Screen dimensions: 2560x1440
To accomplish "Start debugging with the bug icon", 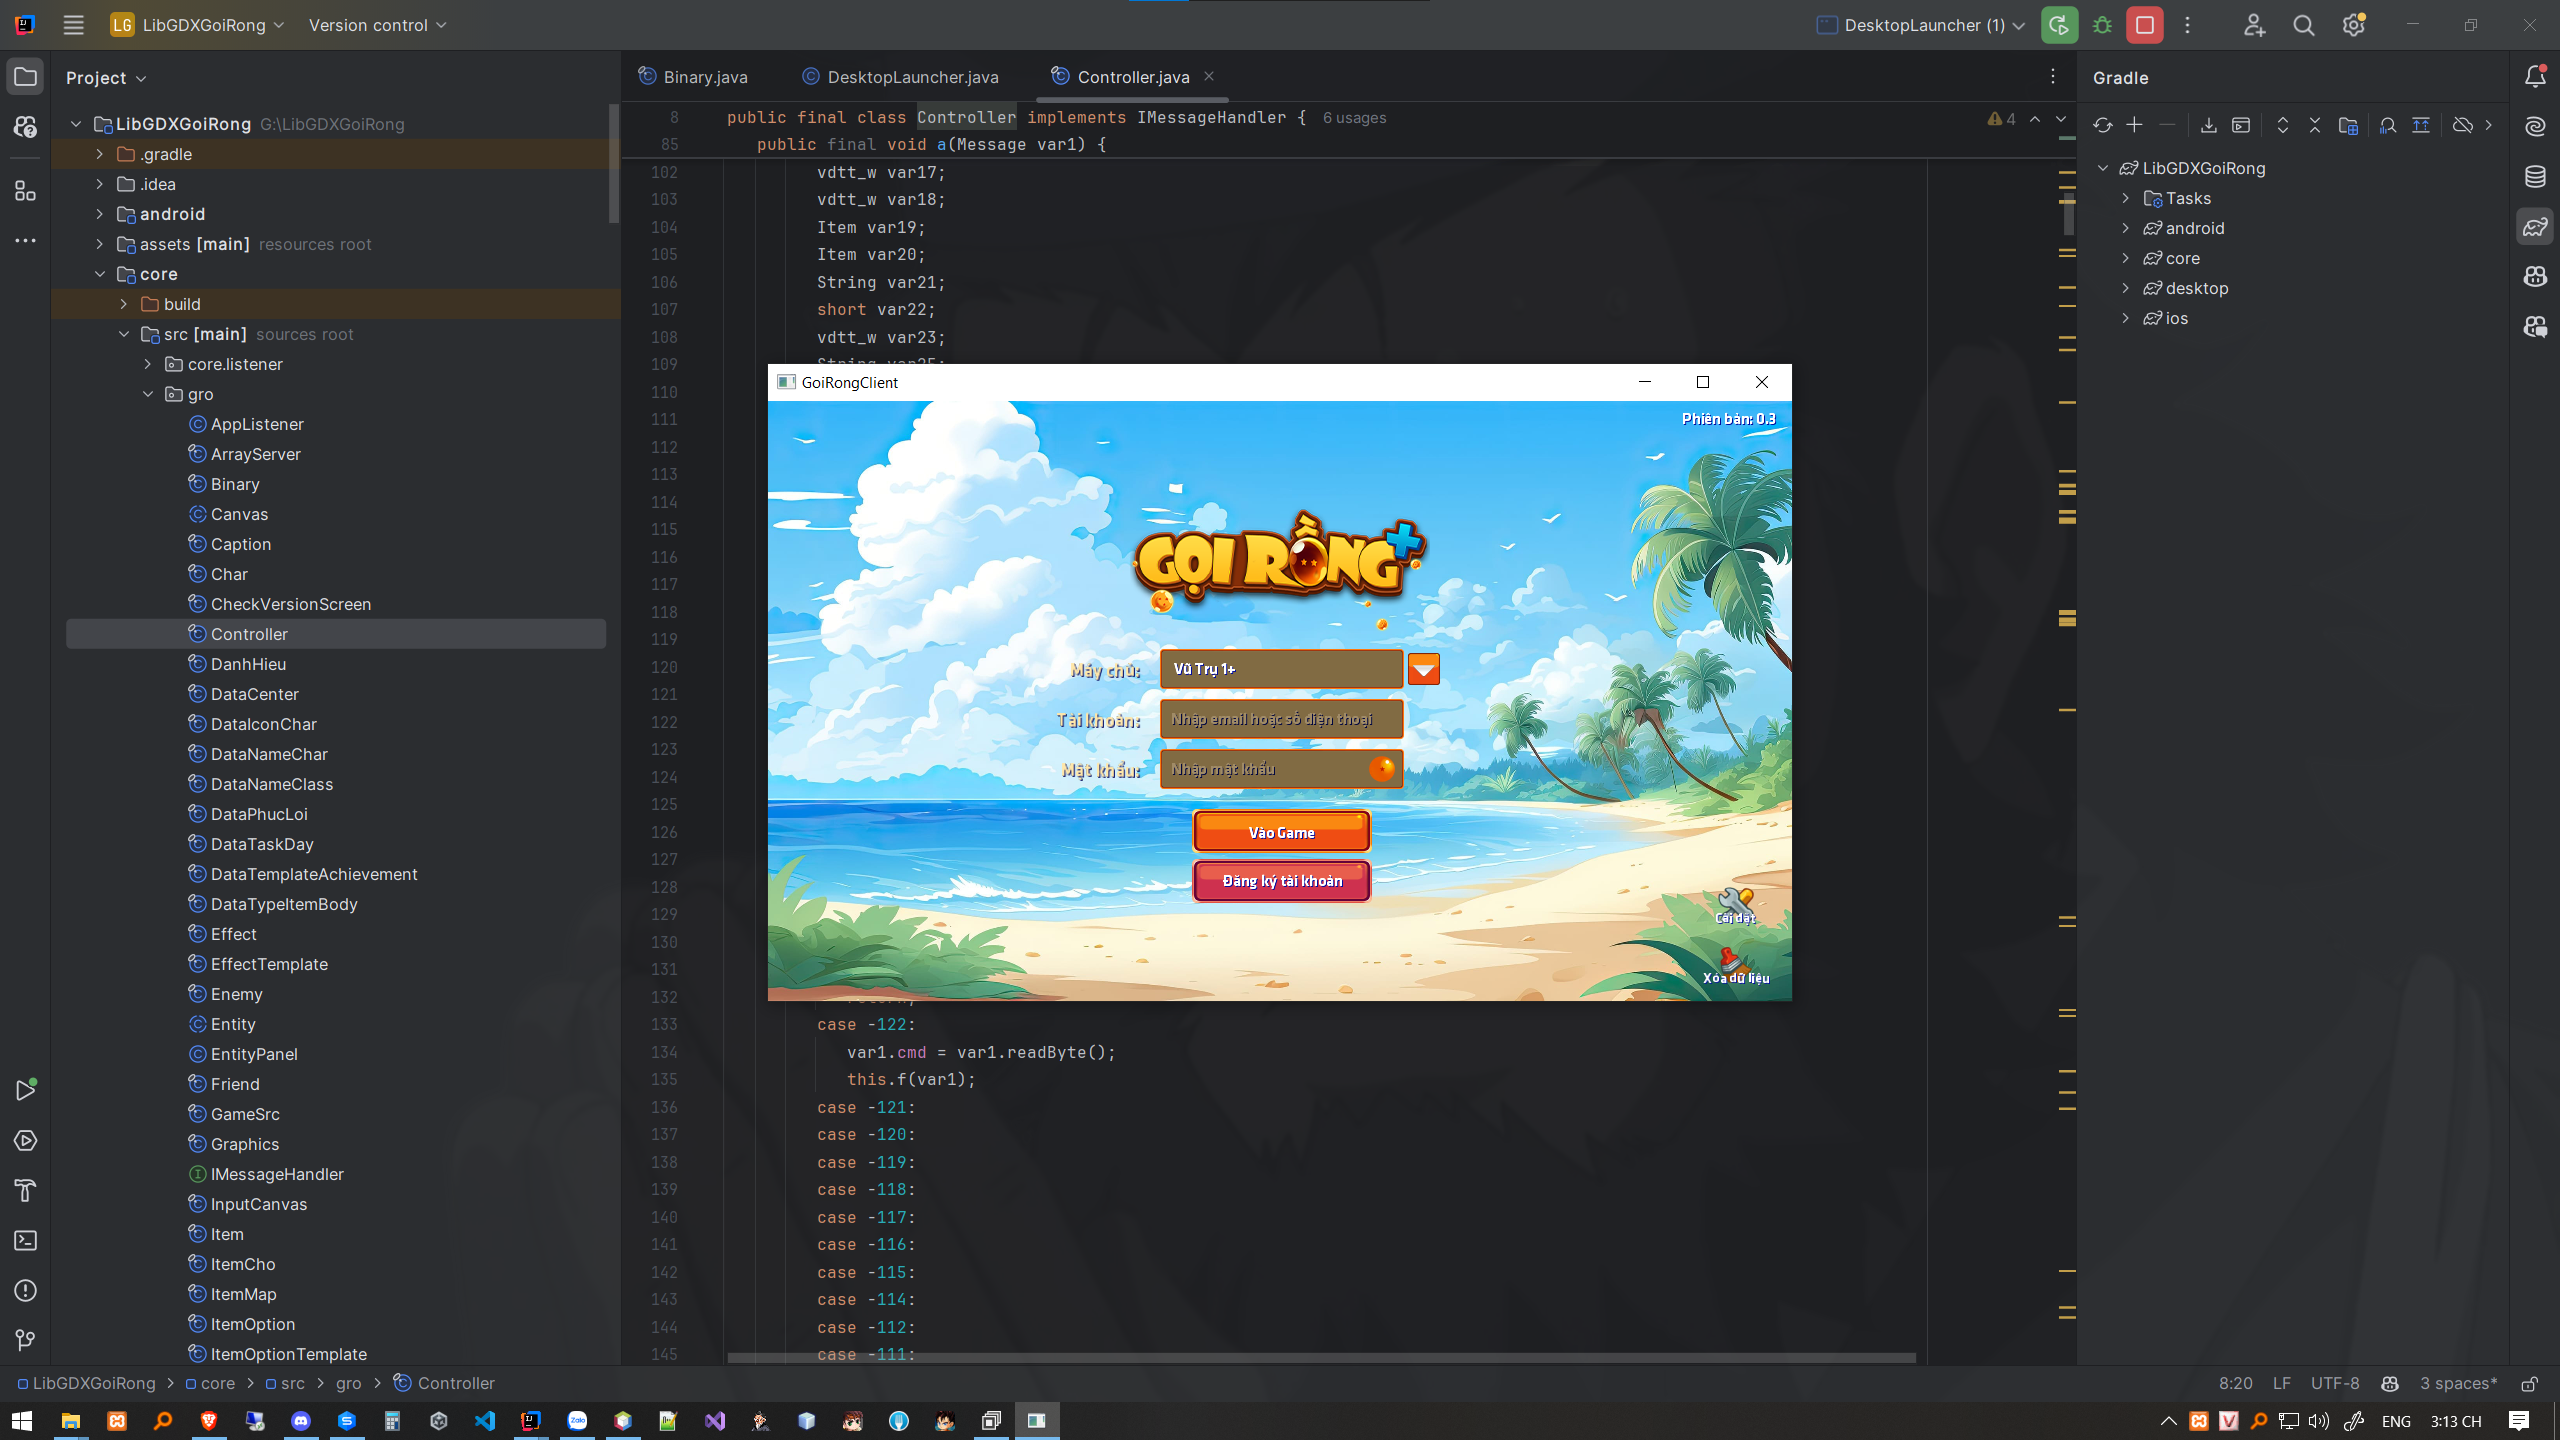I will [x=2102, y=25].
